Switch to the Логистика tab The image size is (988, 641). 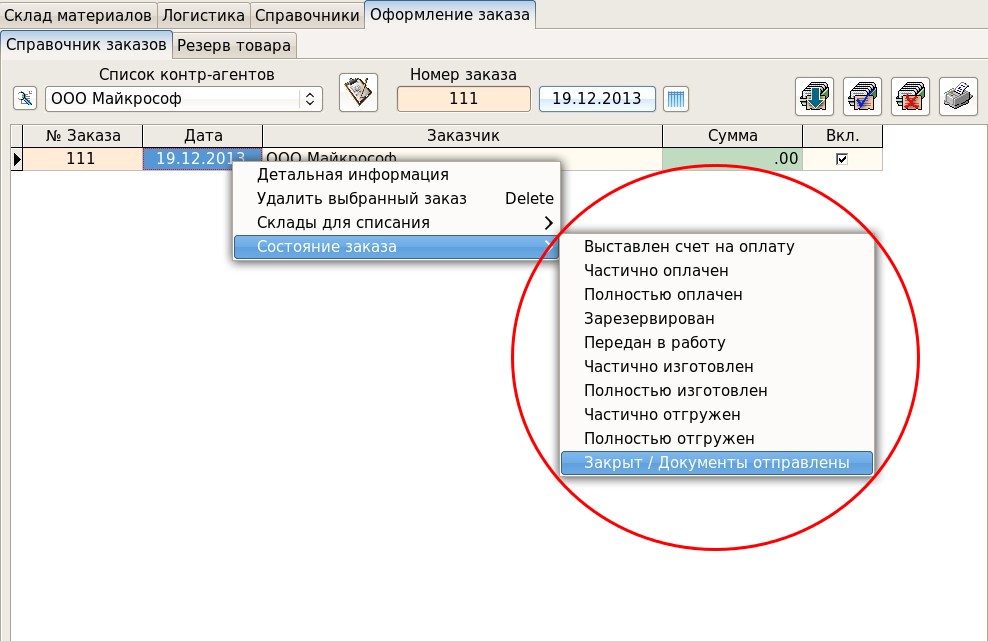pos(204,15)
